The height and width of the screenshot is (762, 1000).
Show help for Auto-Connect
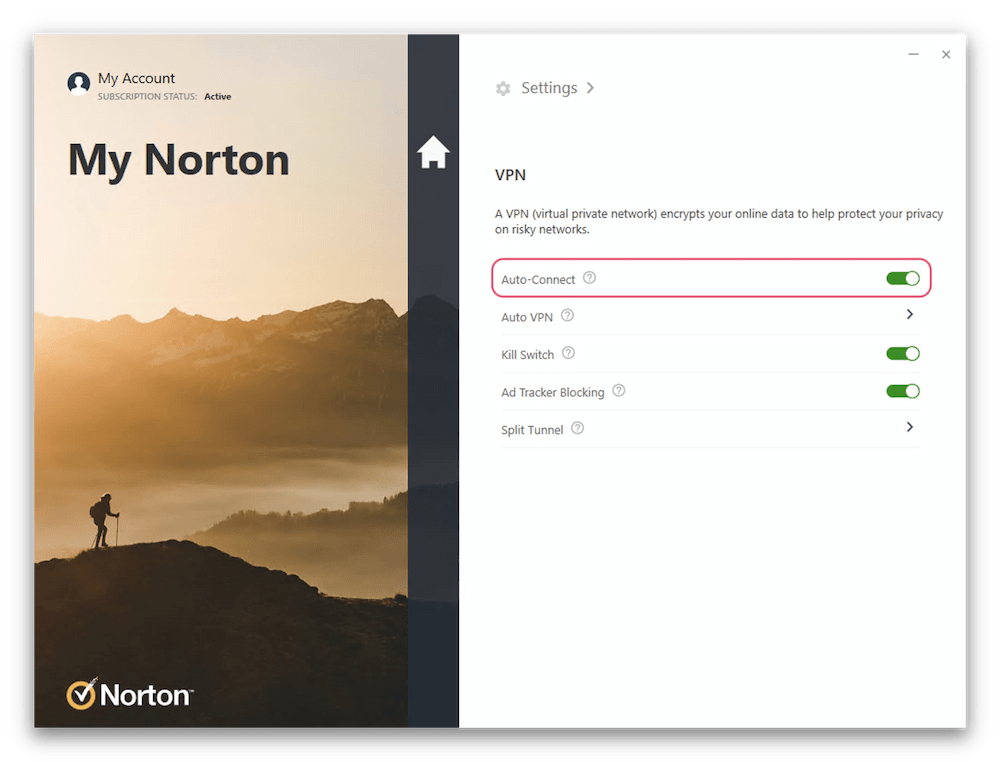[589, 277]
